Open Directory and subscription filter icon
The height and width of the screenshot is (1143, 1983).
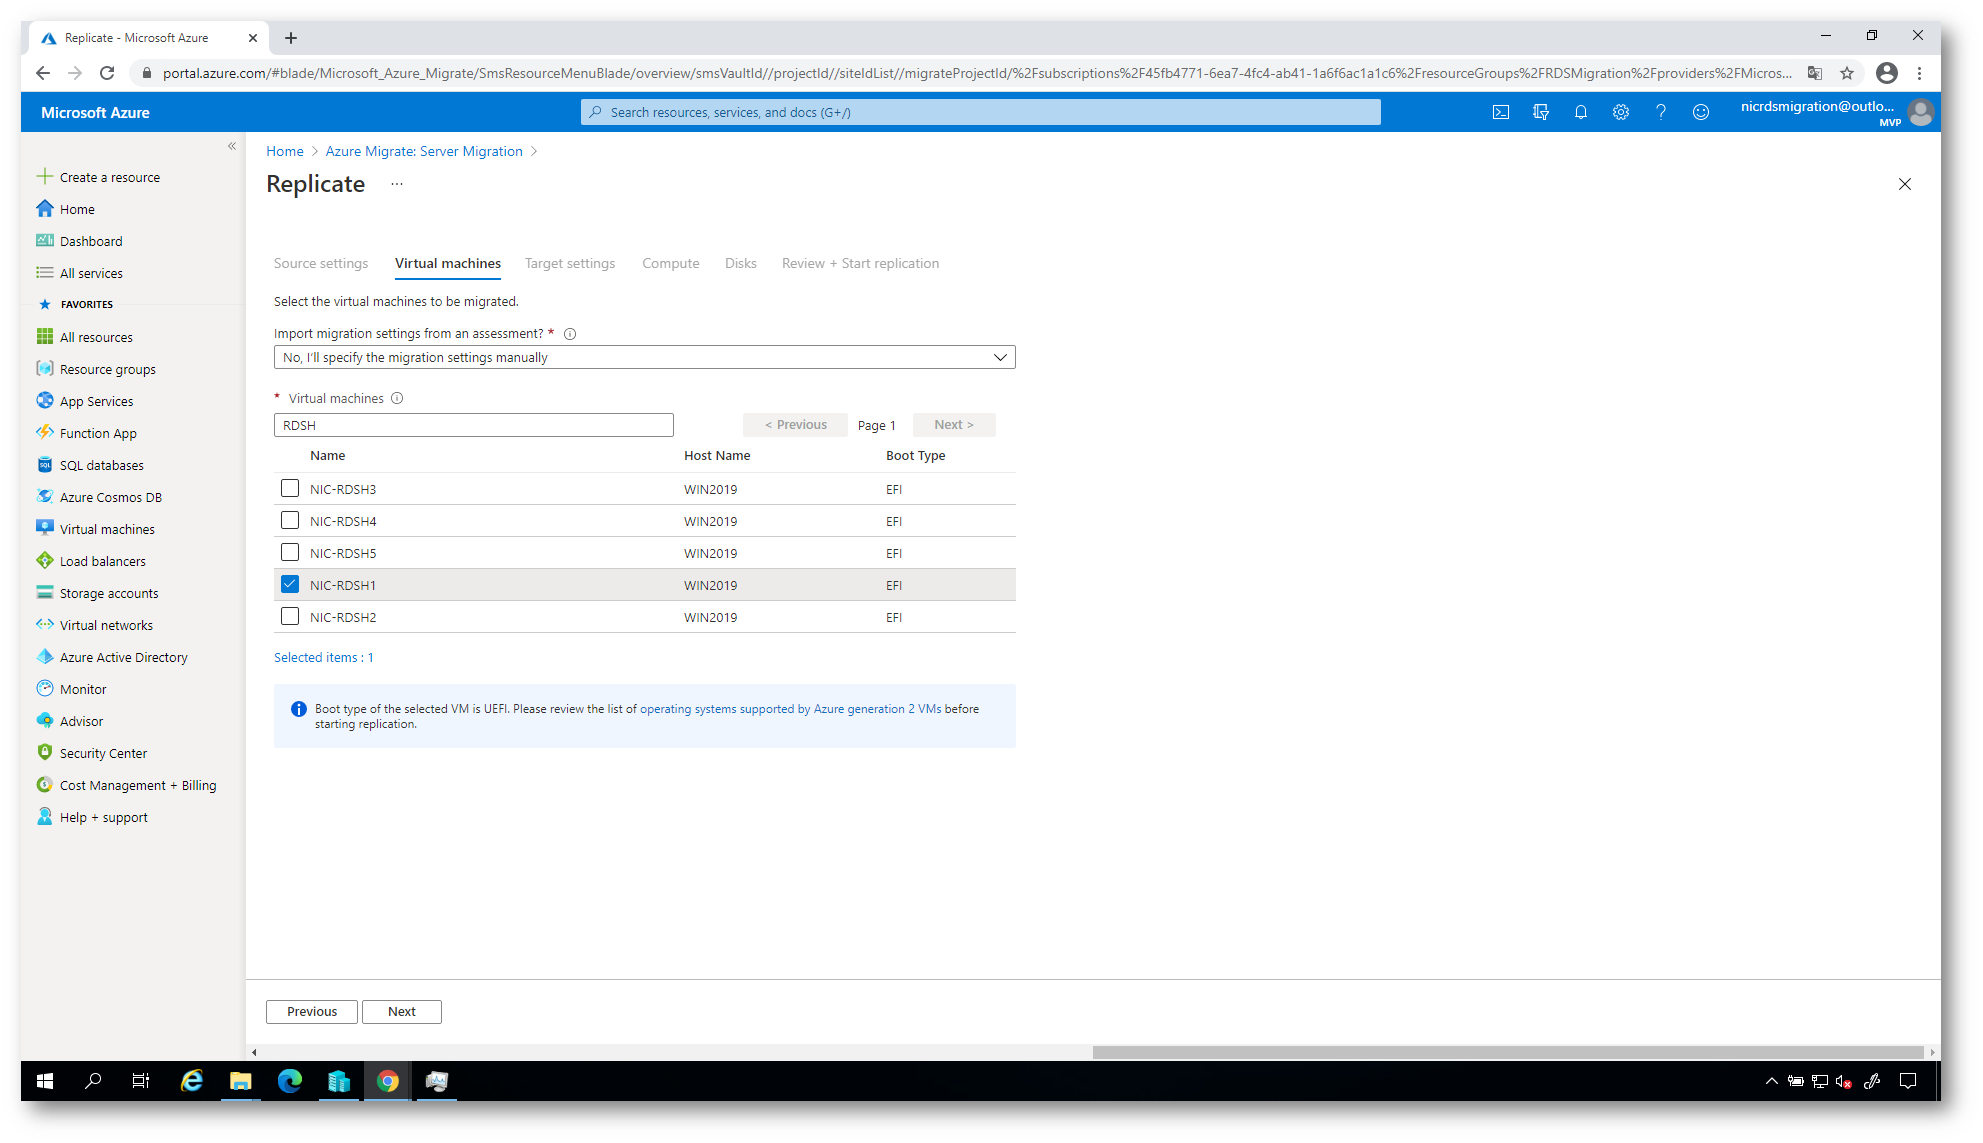(x=1540, y=112)
